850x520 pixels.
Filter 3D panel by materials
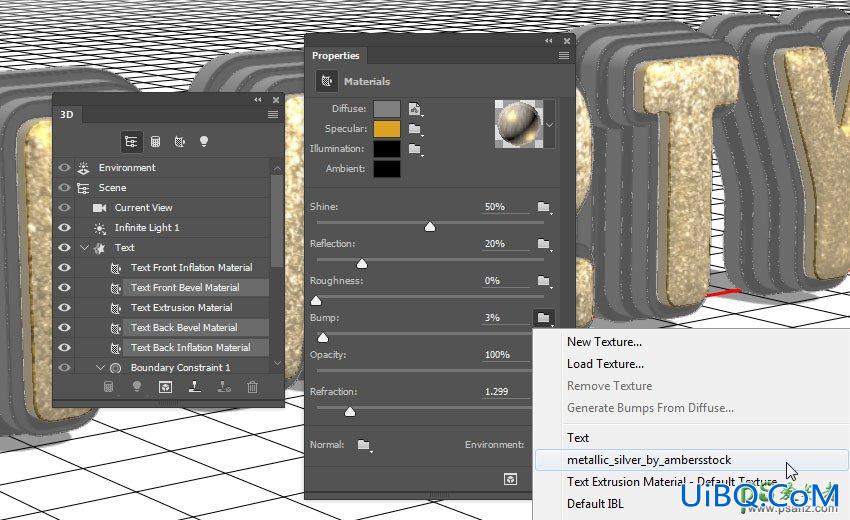pos(180,142)
